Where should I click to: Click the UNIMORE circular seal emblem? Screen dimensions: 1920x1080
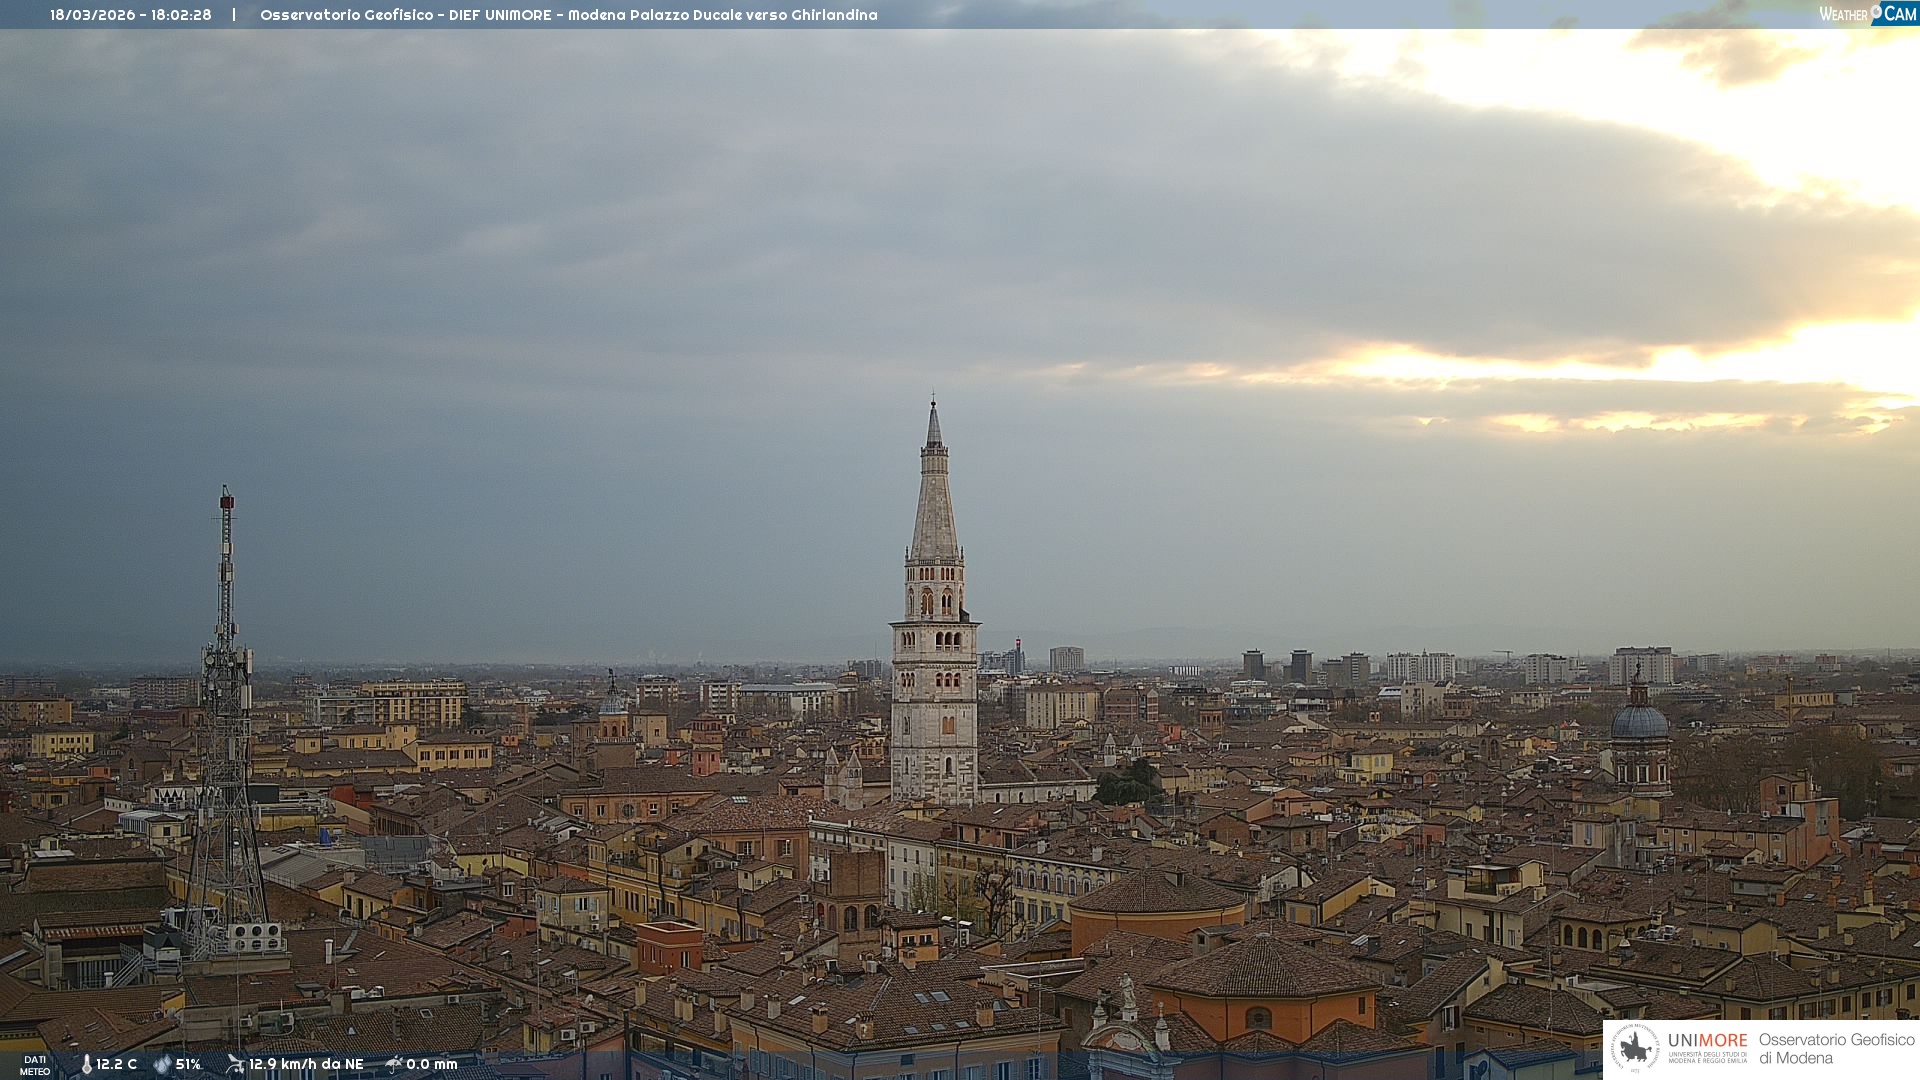(x=1635, y=1048)
